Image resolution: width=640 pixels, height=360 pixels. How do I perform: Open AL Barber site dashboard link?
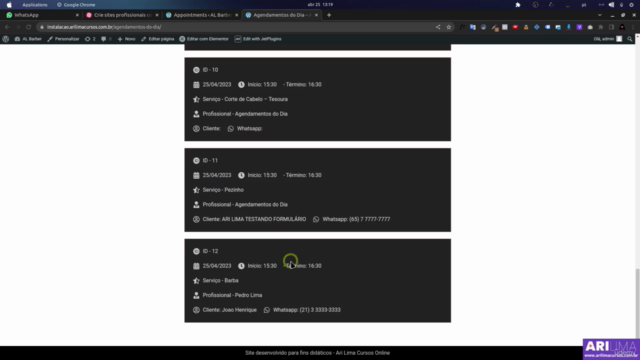[x=28, y=39]
